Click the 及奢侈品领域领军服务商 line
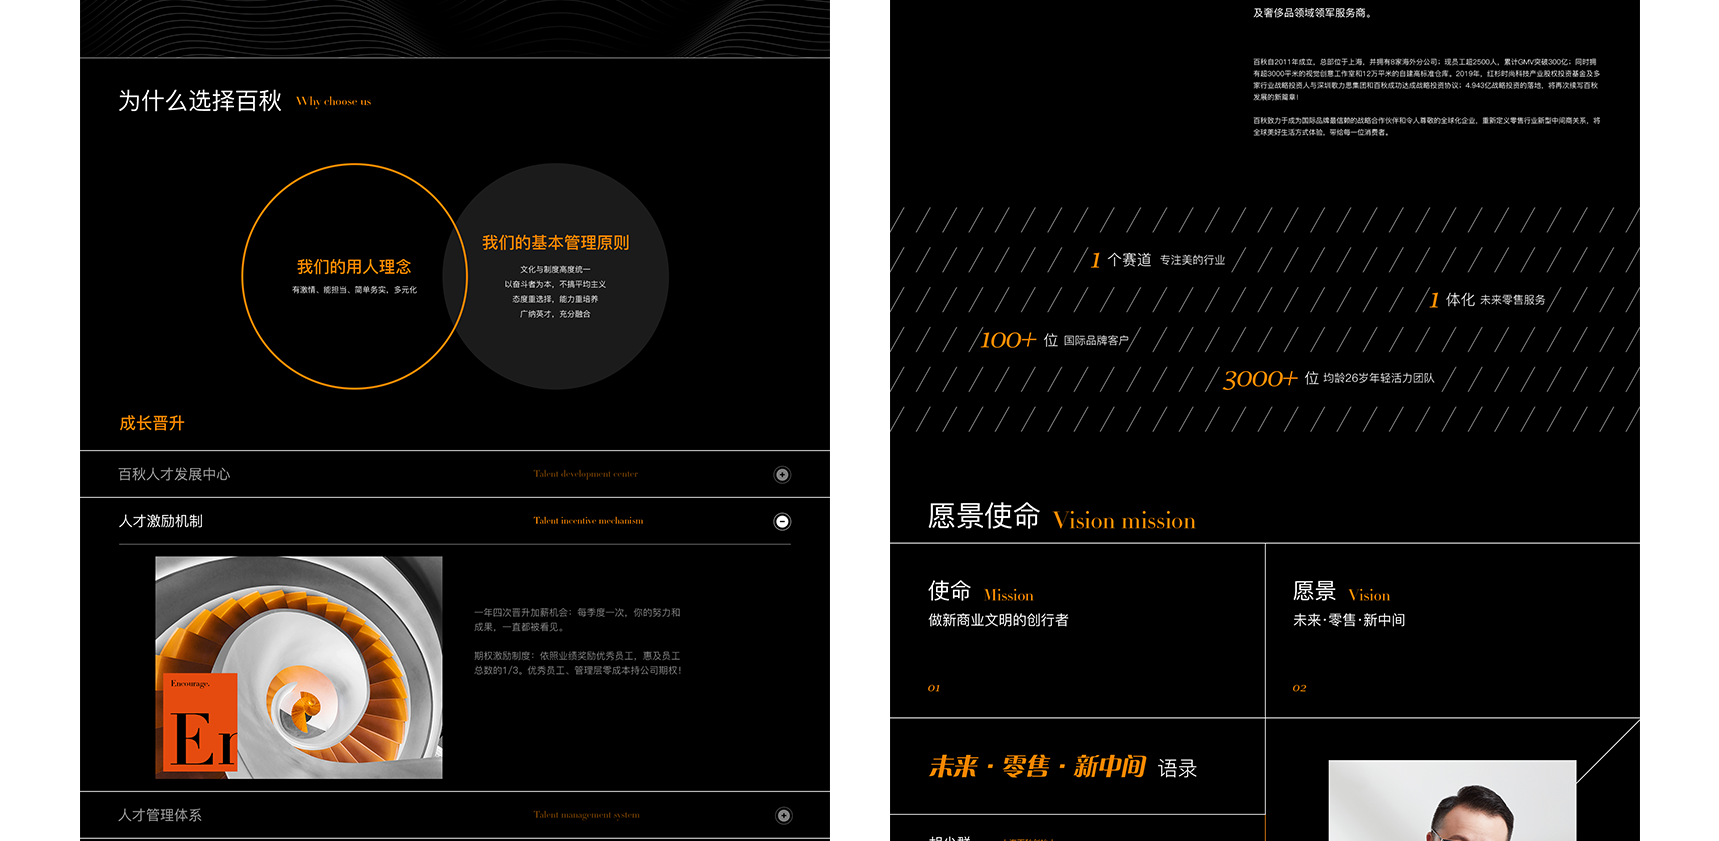 1313,13
